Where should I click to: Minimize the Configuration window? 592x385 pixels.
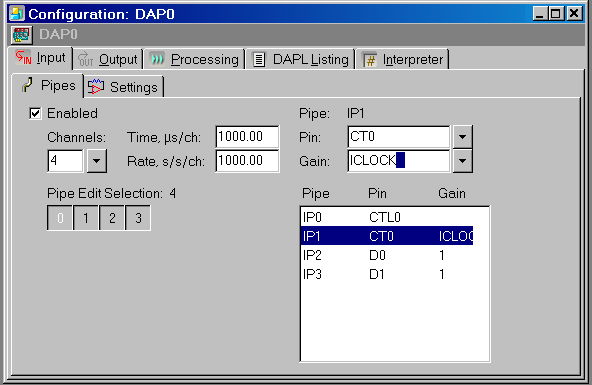click(x=540, y=14)
